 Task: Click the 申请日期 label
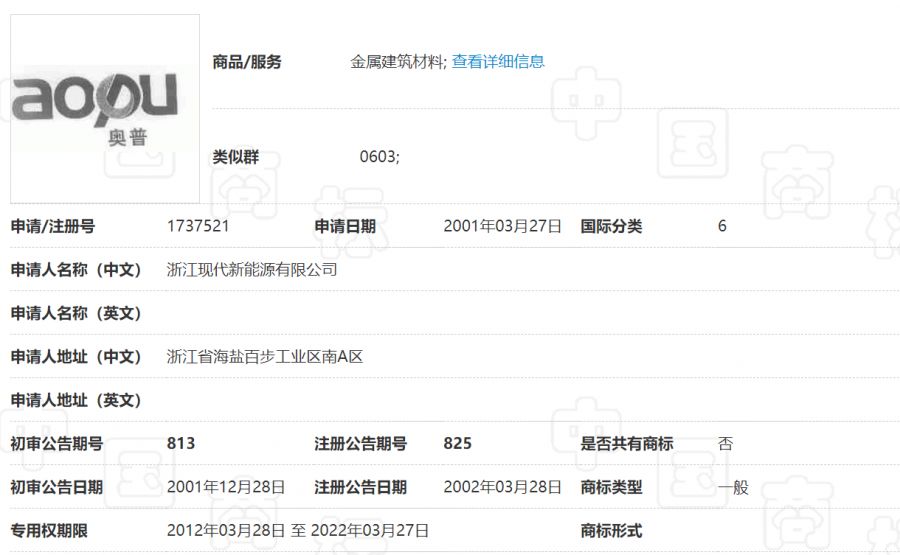pos(345,226)
